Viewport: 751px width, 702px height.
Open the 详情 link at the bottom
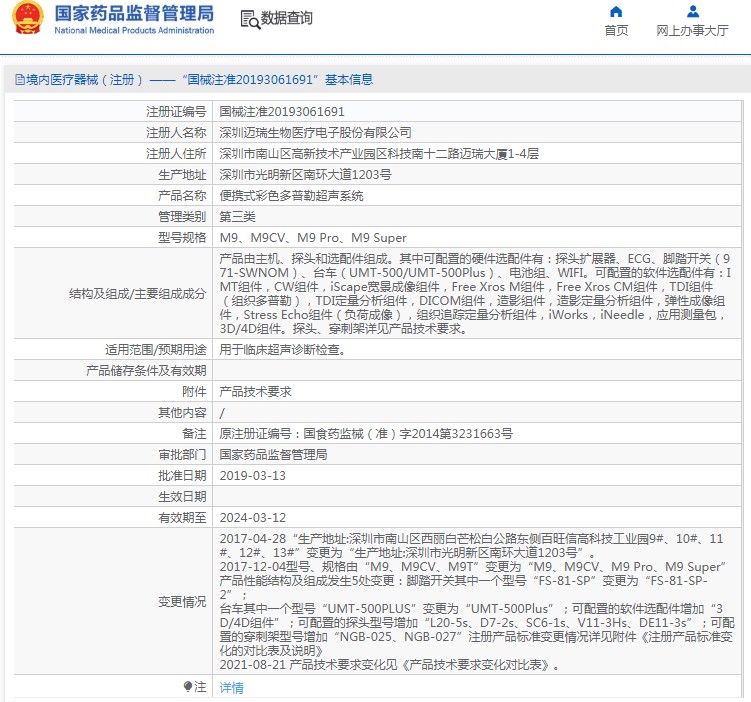click(x=231, y=688)
